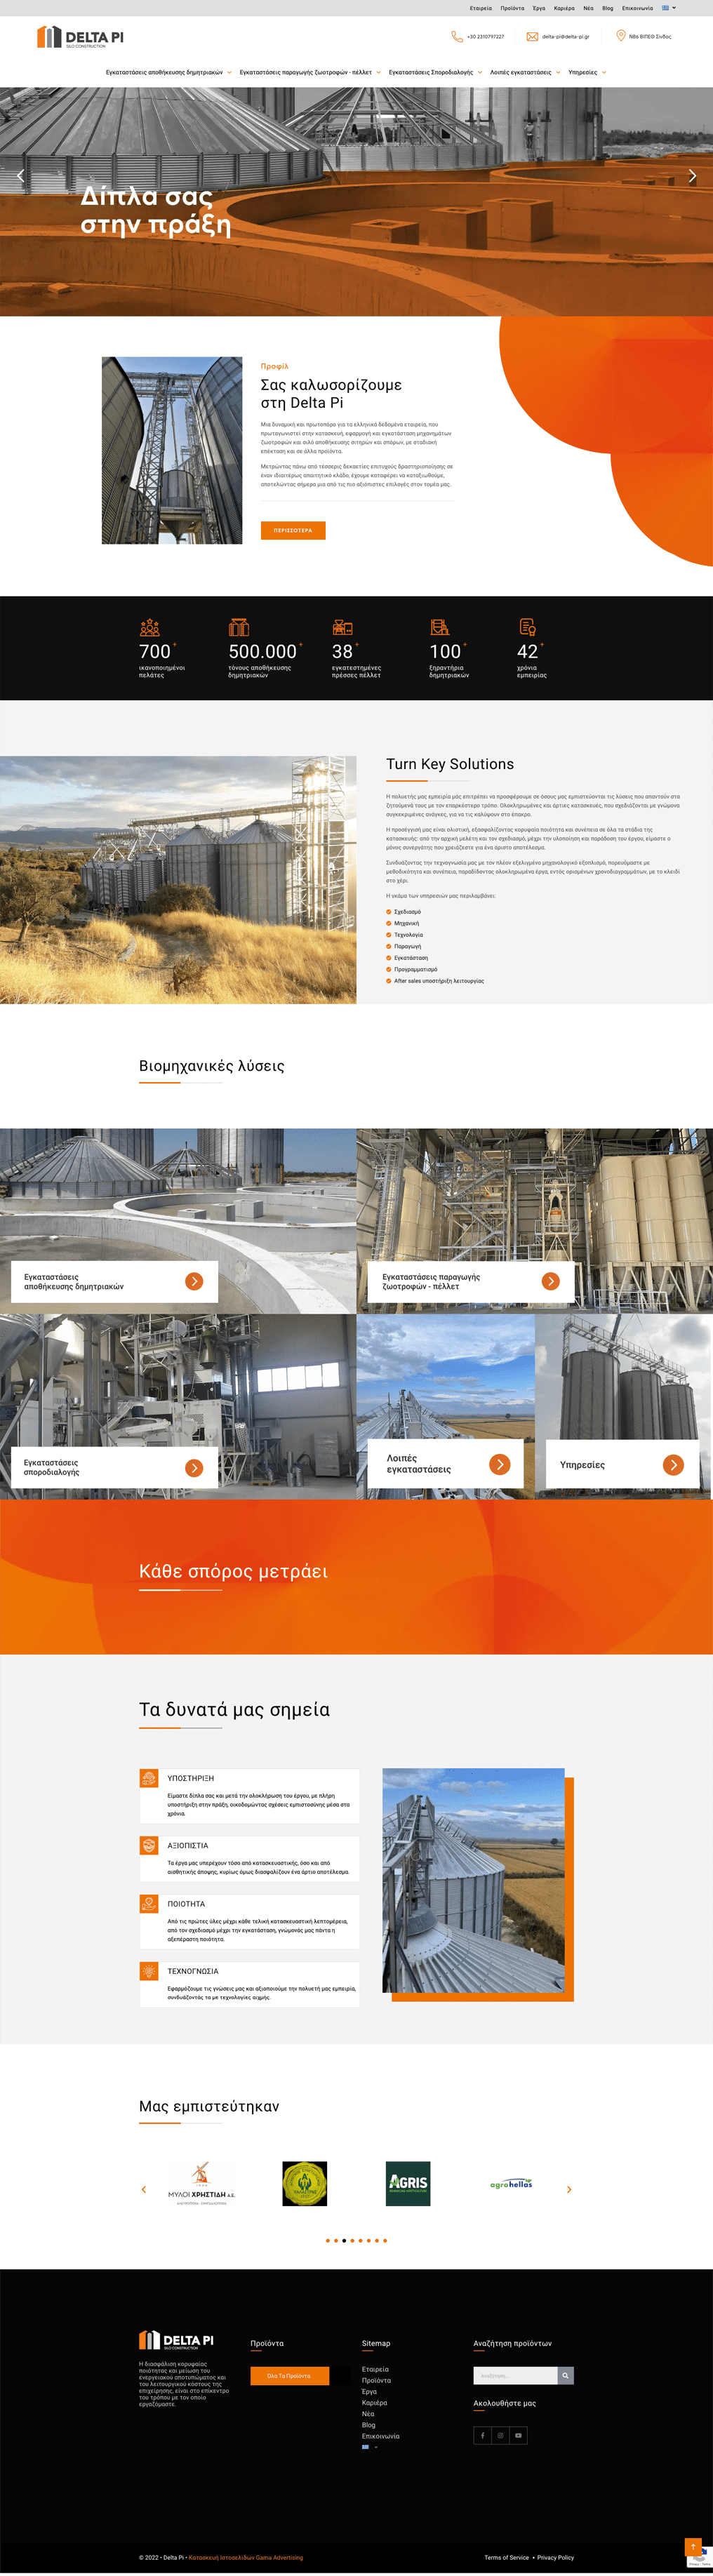
Task: Open Καριέρα in the top menu
Action: [x=564, y=8]
